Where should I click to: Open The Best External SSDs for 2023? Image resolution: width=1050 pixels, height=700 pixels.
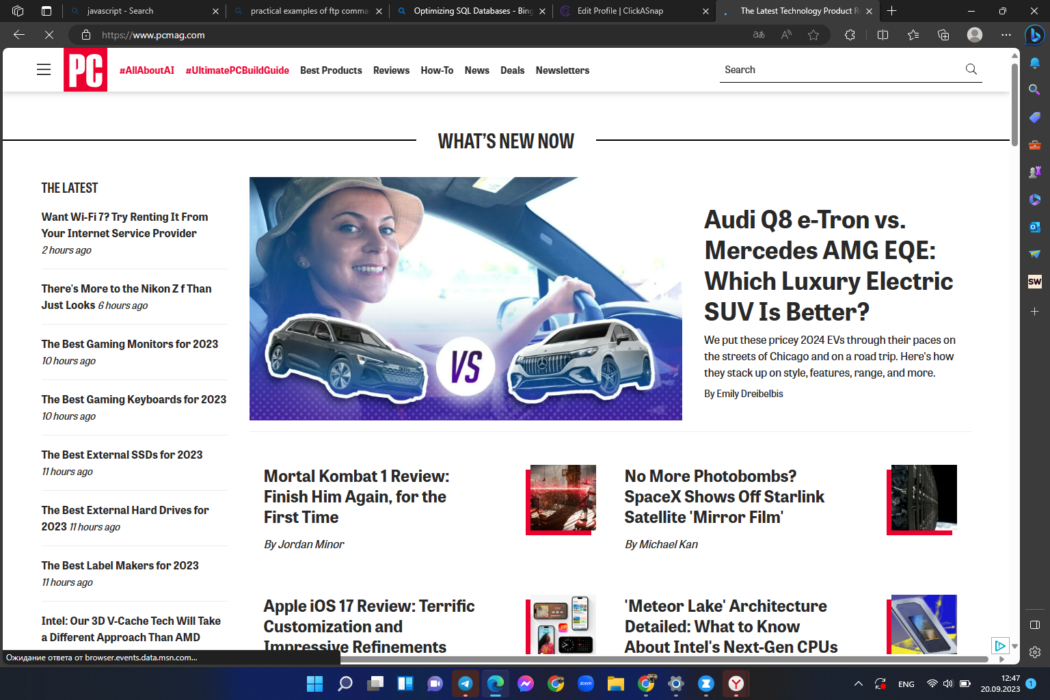pos(122,454)
